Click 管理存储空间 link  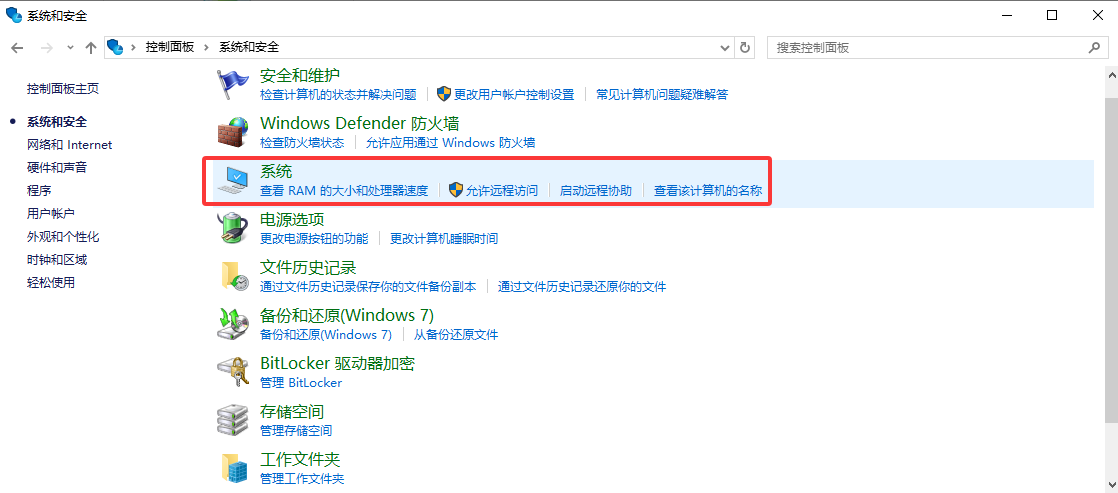click(x=296, y=431)
